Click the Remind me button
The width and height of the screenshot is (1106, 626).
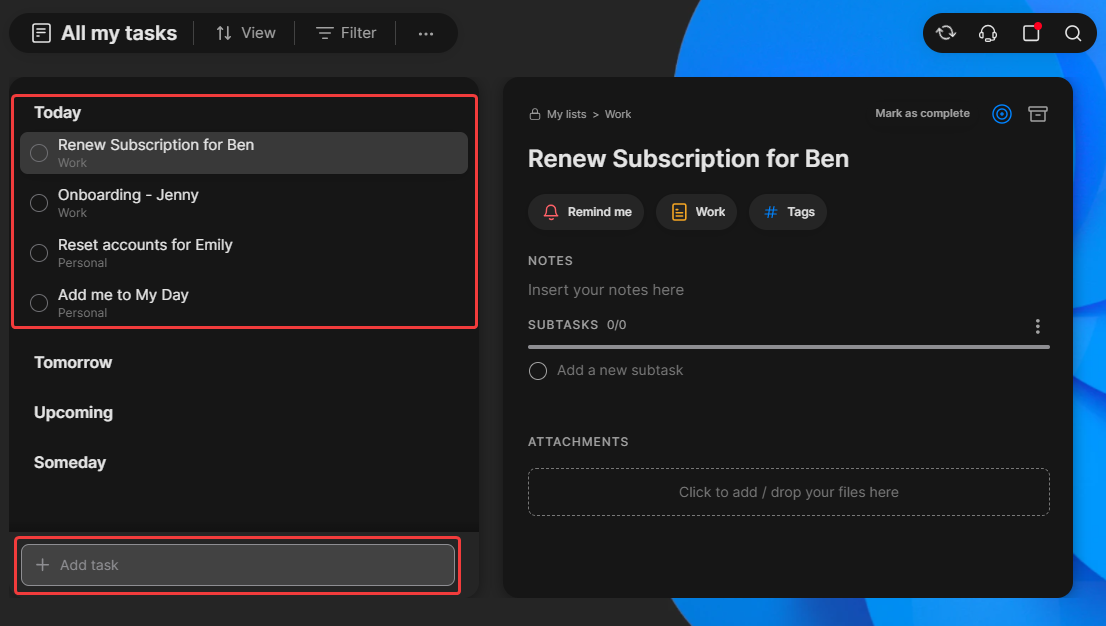click(586, 212)
